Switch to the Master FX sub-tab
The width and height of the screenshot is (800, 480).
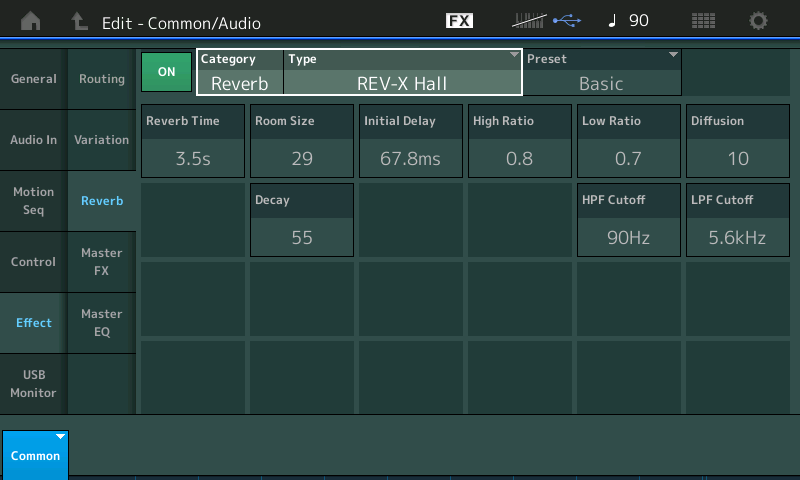(102, 262)
